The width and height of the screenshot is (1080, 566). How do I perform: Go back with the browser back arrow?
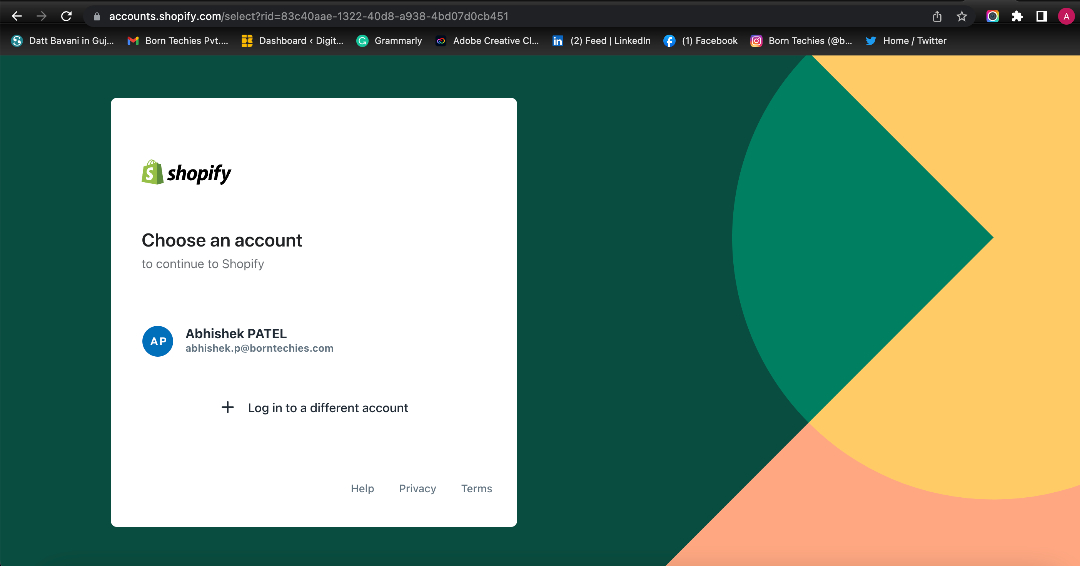tap(17, 16)
